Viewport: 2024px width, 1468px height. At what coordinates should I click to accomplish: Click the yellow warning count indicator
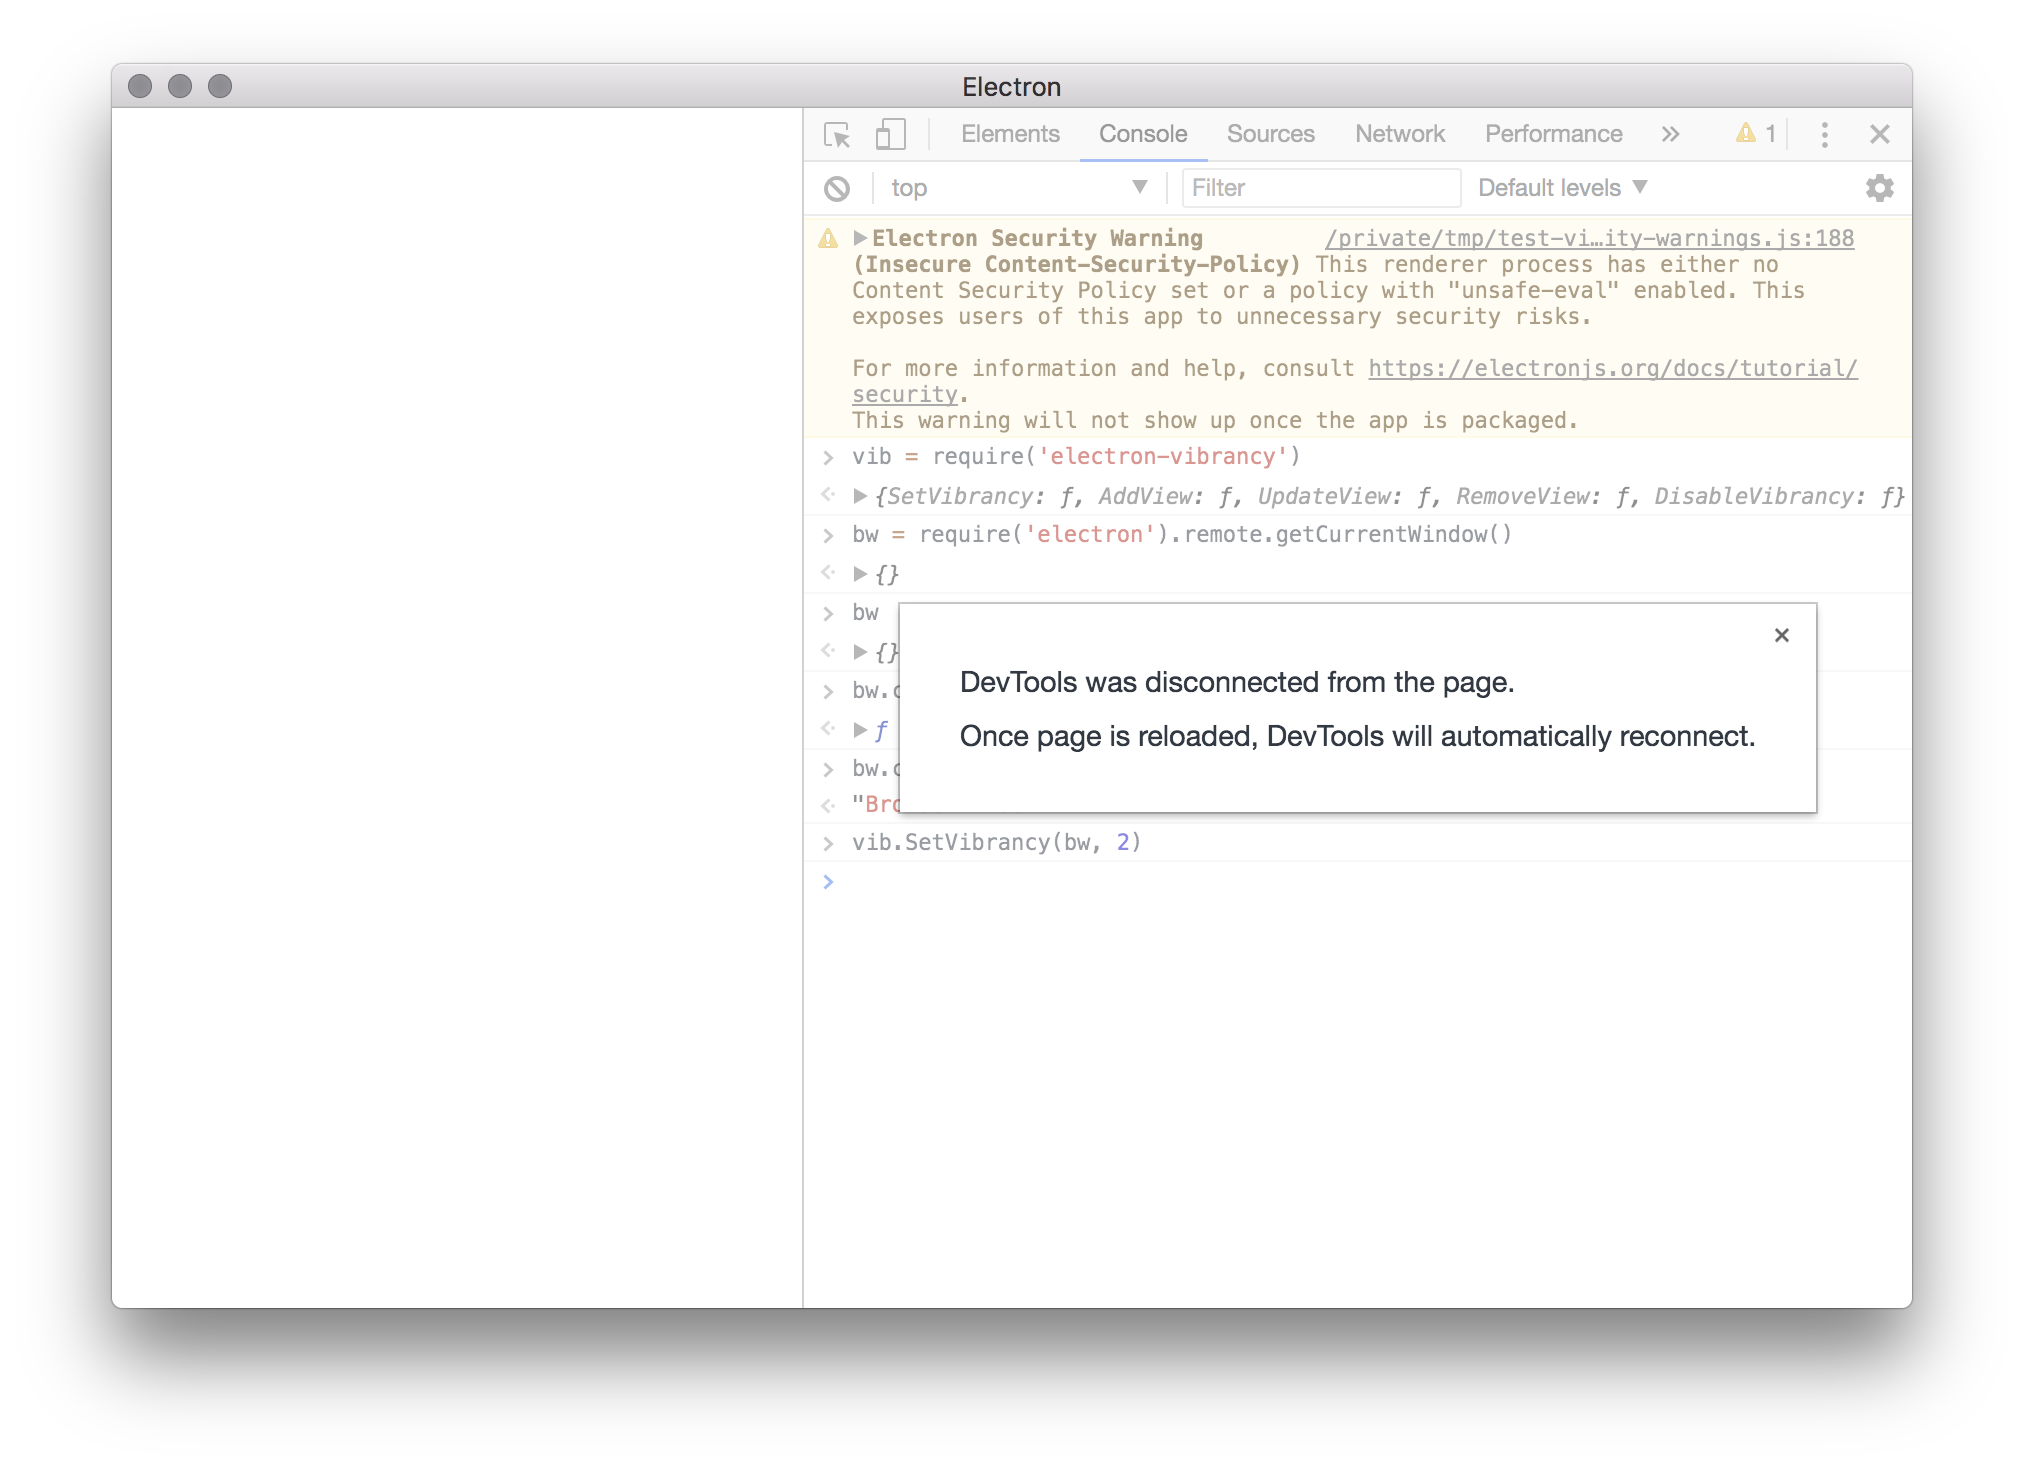(x=1755, y=133)
